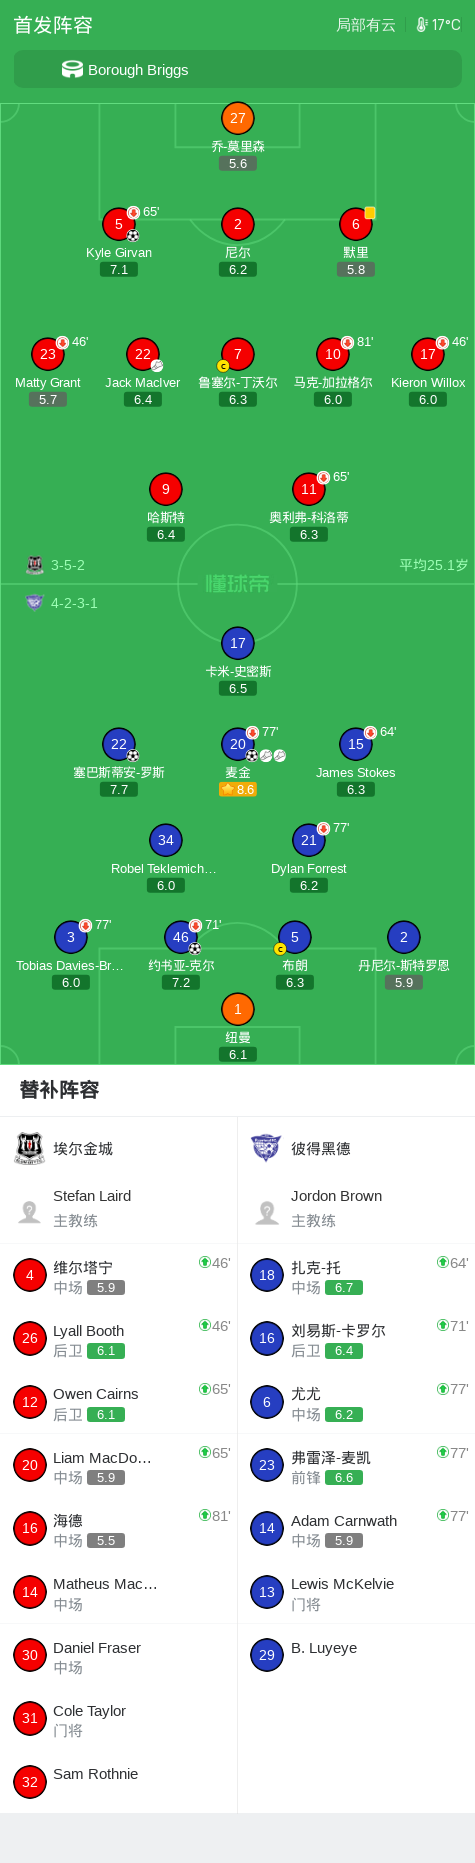Open 彼得黑德 team crest in substitutes

(x=266, y=1148)
